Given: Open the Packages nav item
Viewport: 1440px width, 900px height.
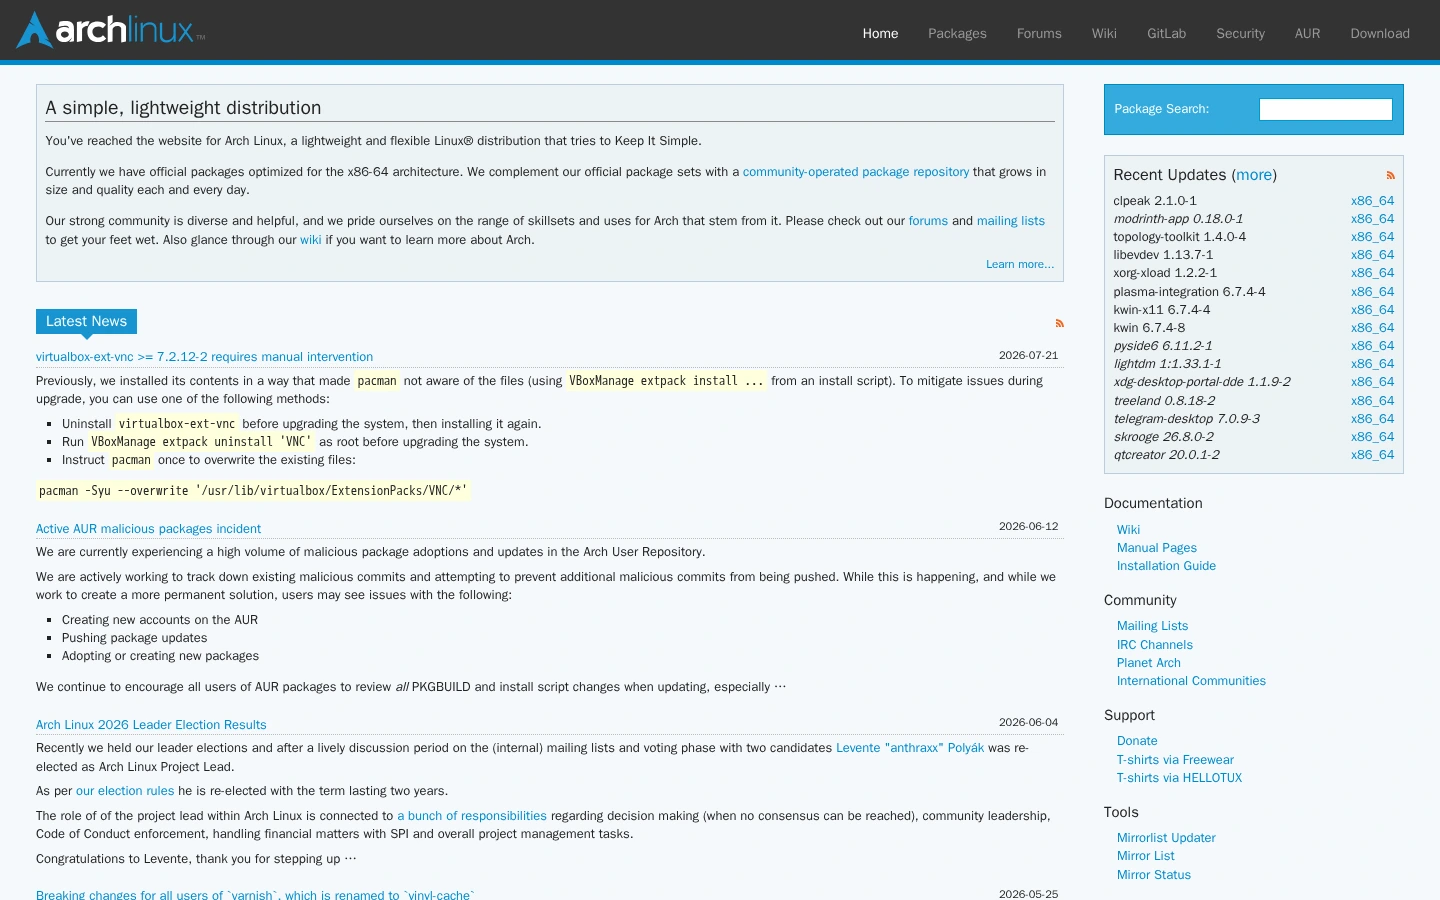Looking at the screenshot, I should click(957, 33).
